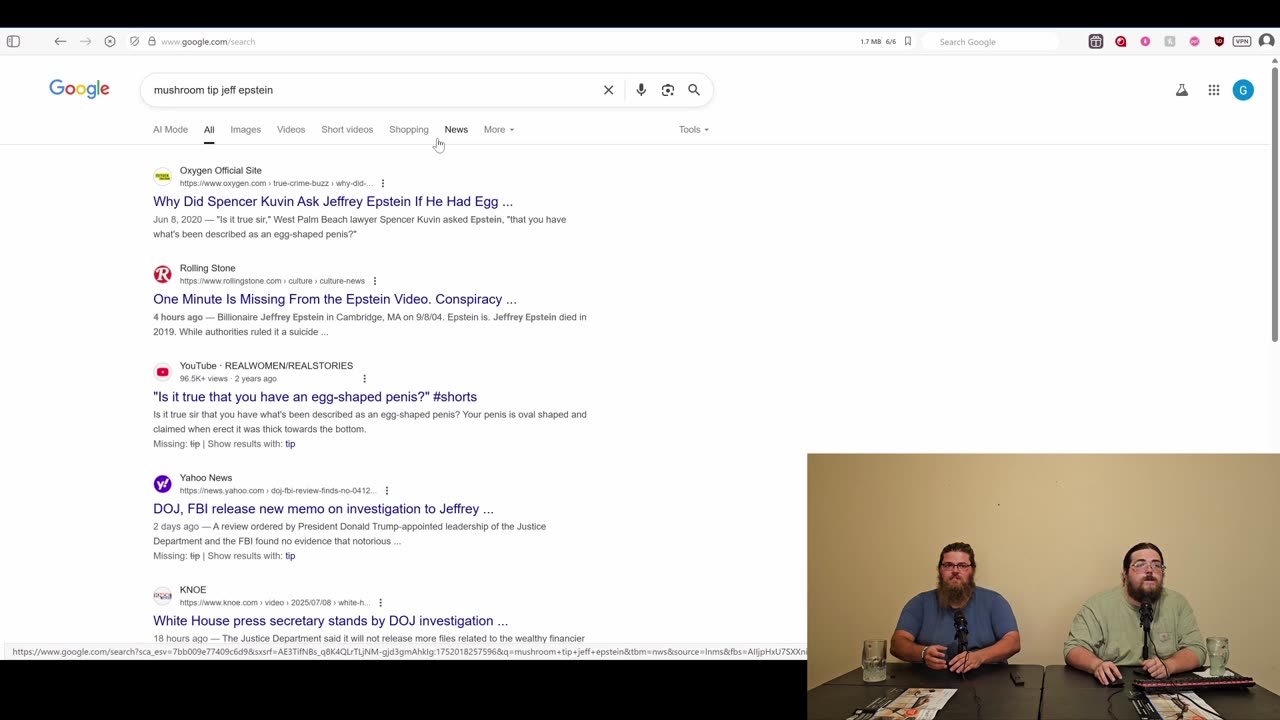Bookmark this page using the bookmark icon
The image size is (1280, 720).
click(x=908, y=41)
